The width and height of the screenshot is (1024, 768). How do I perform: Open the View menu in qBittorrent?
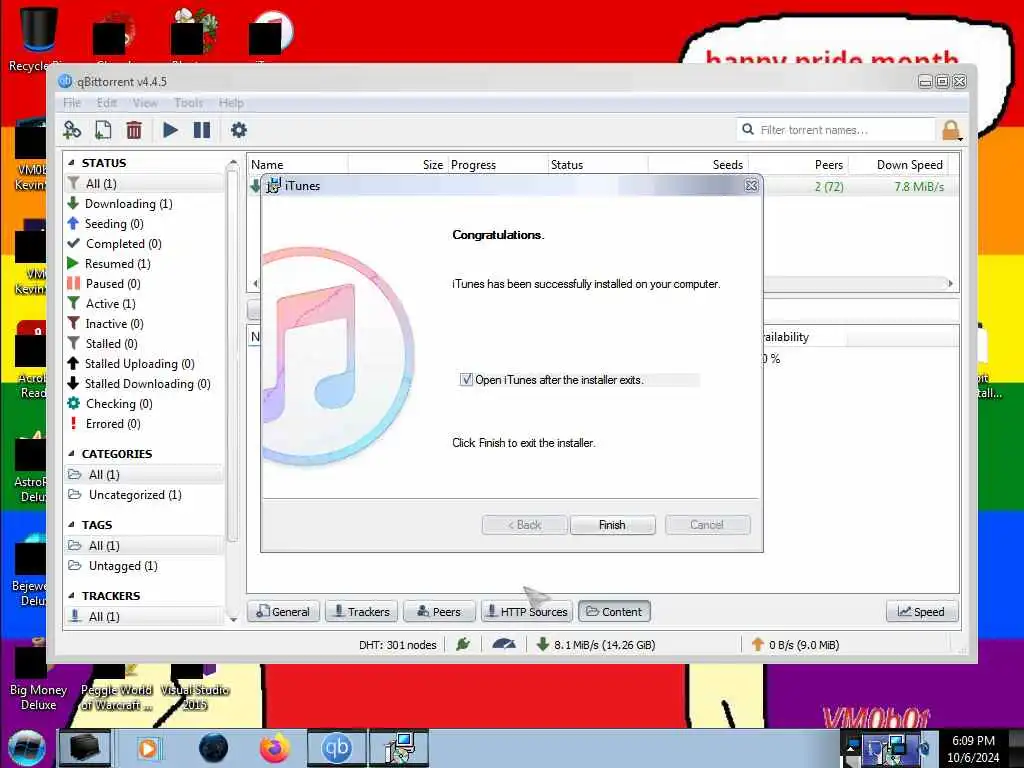pos(145,103)
